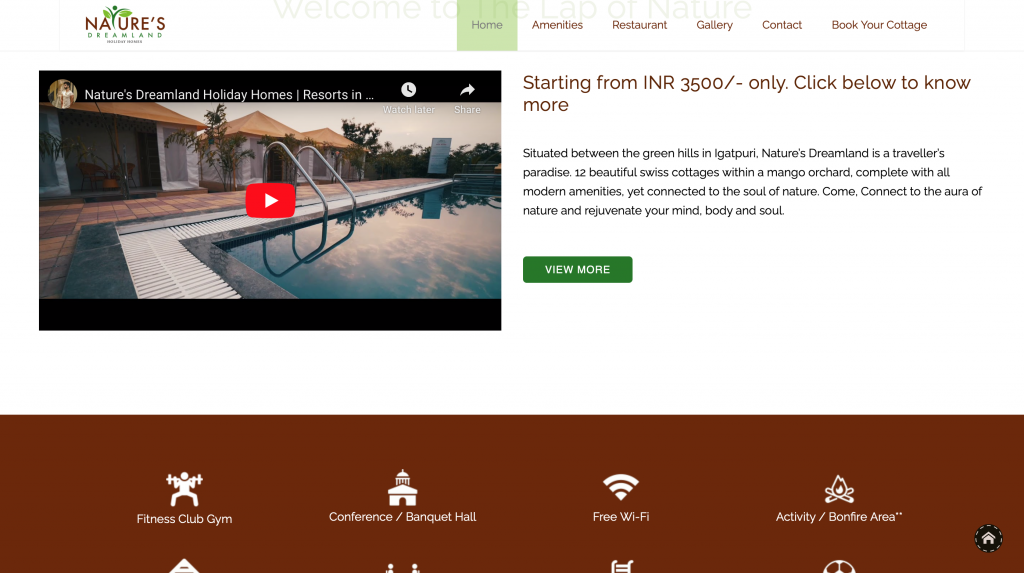
Task: Click the Watch later clock icon
Action: click(409, 90)
